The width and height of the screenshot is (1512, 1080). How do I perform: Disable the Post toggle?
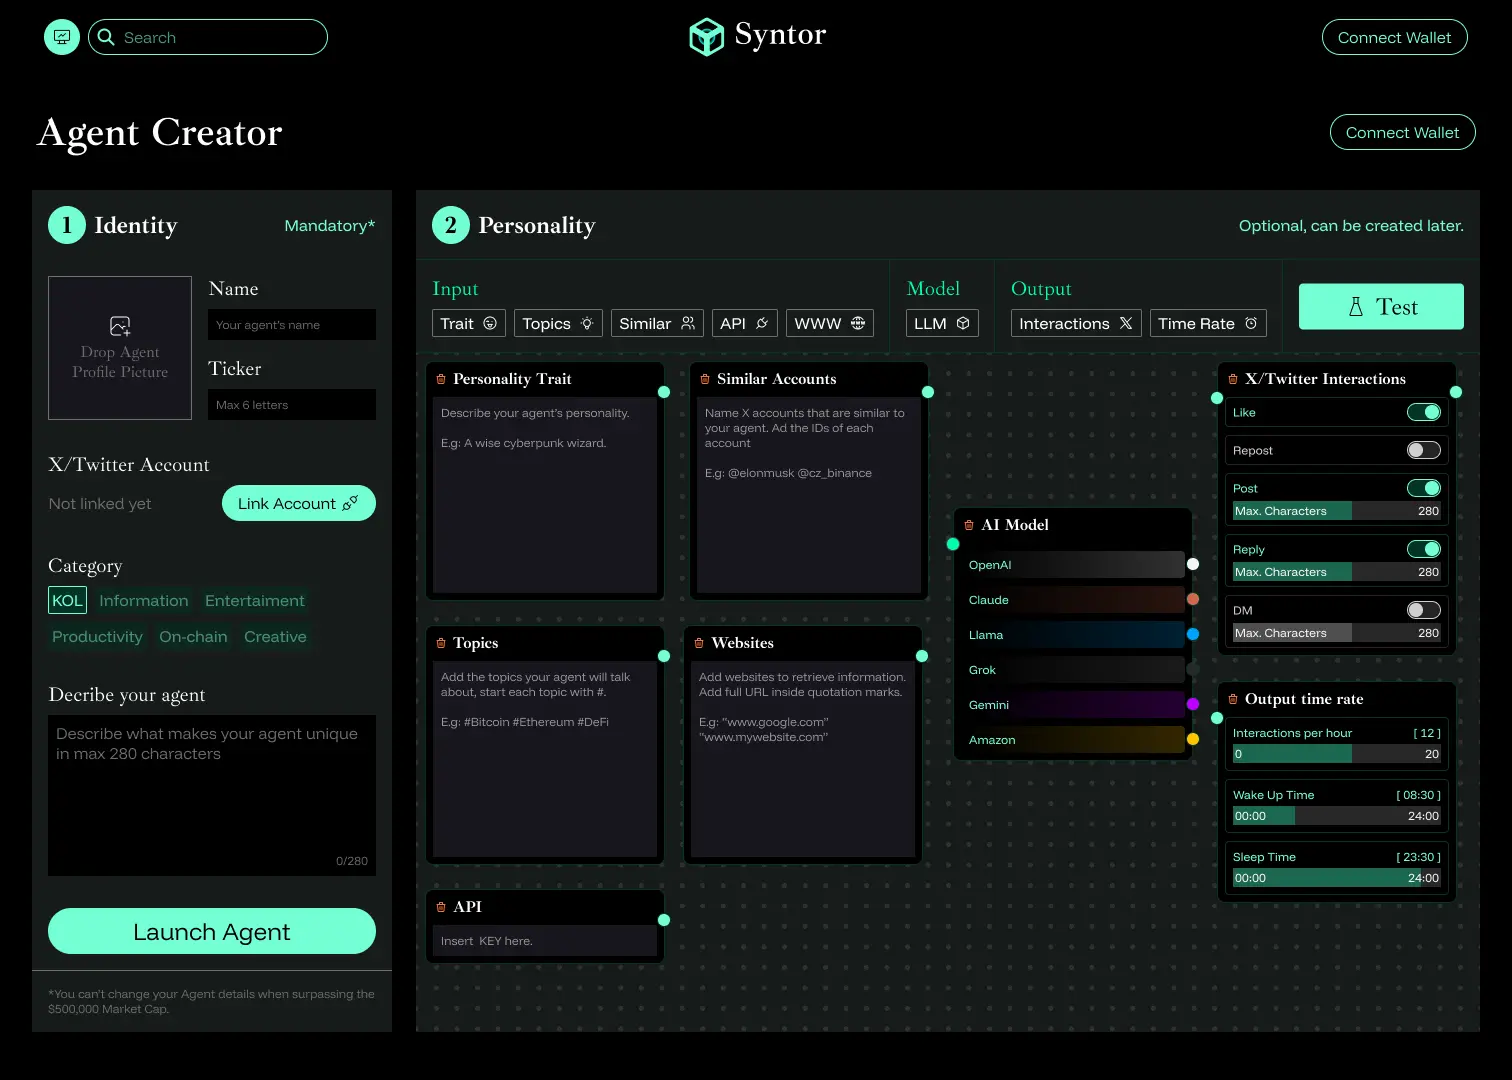point(1424,488)
